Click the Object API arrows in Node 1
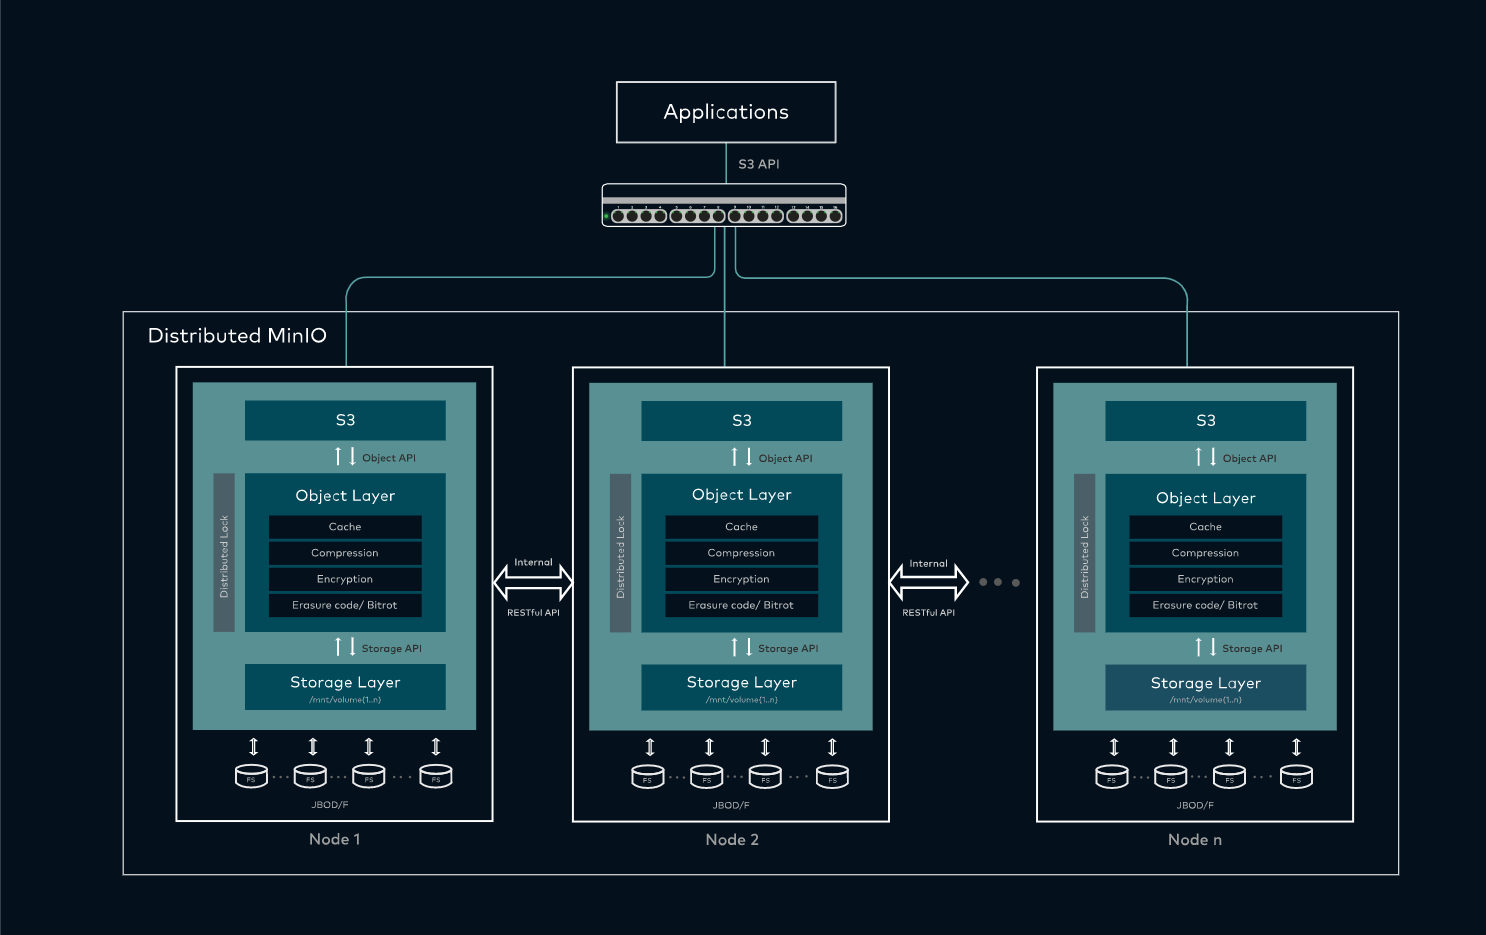Viewport: 1486px width, 935px height. click(345, 457)
